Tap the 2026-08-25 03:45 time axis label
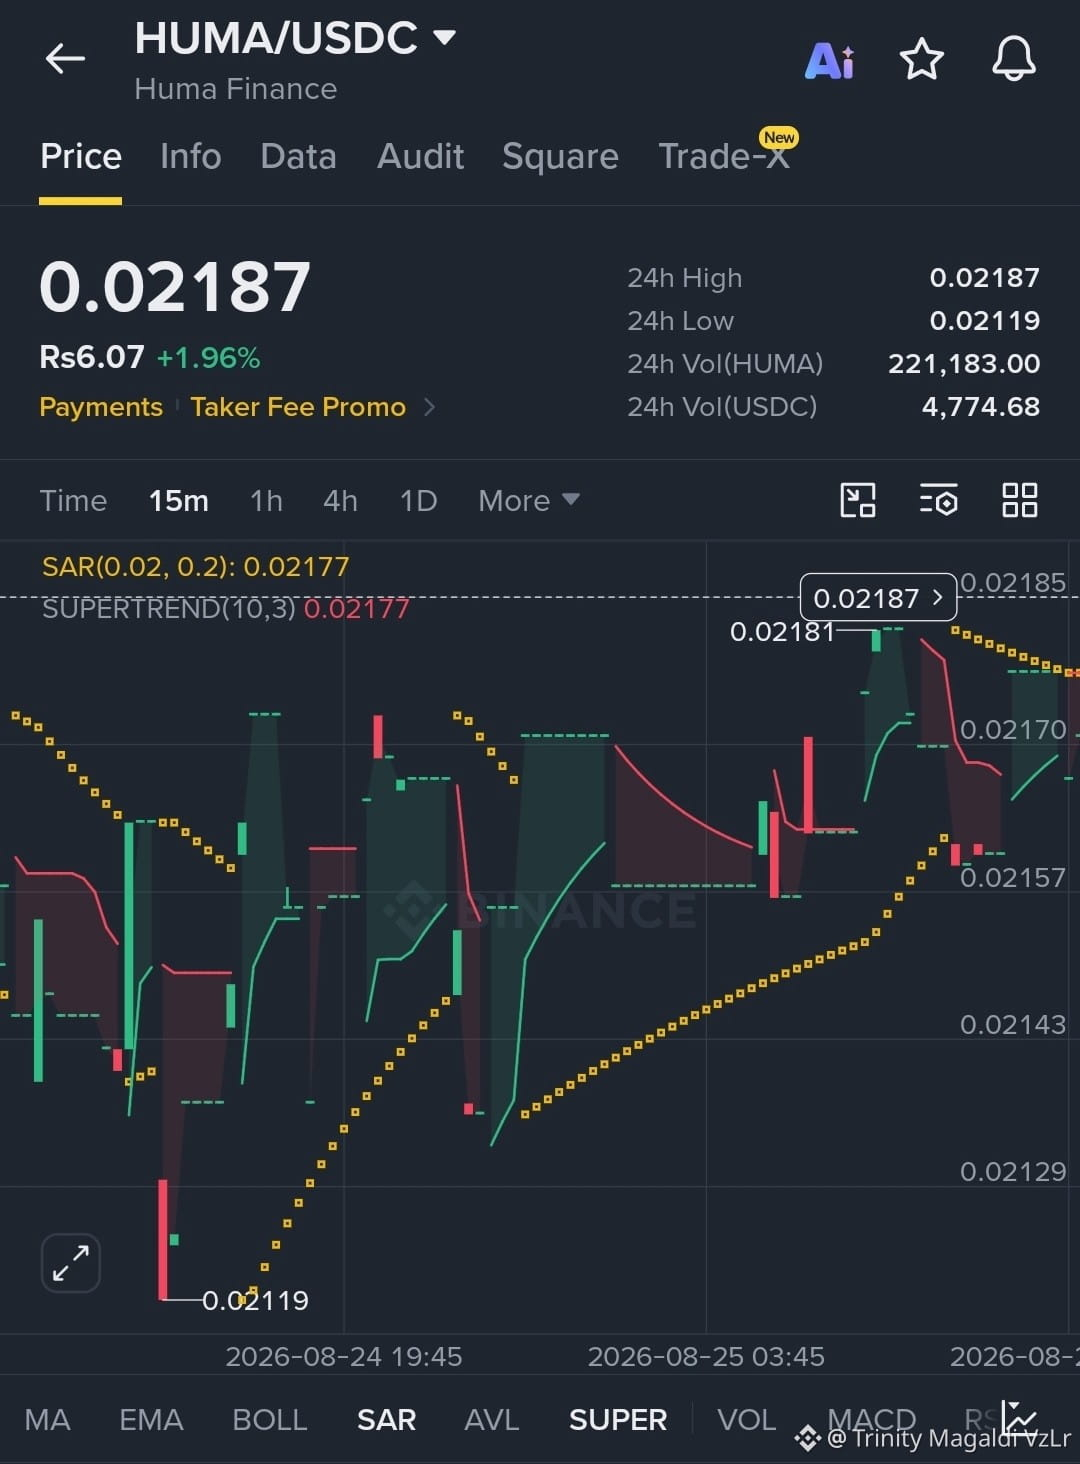The width and height of the screenshot is (1080, 1464). click(706, 1356)
